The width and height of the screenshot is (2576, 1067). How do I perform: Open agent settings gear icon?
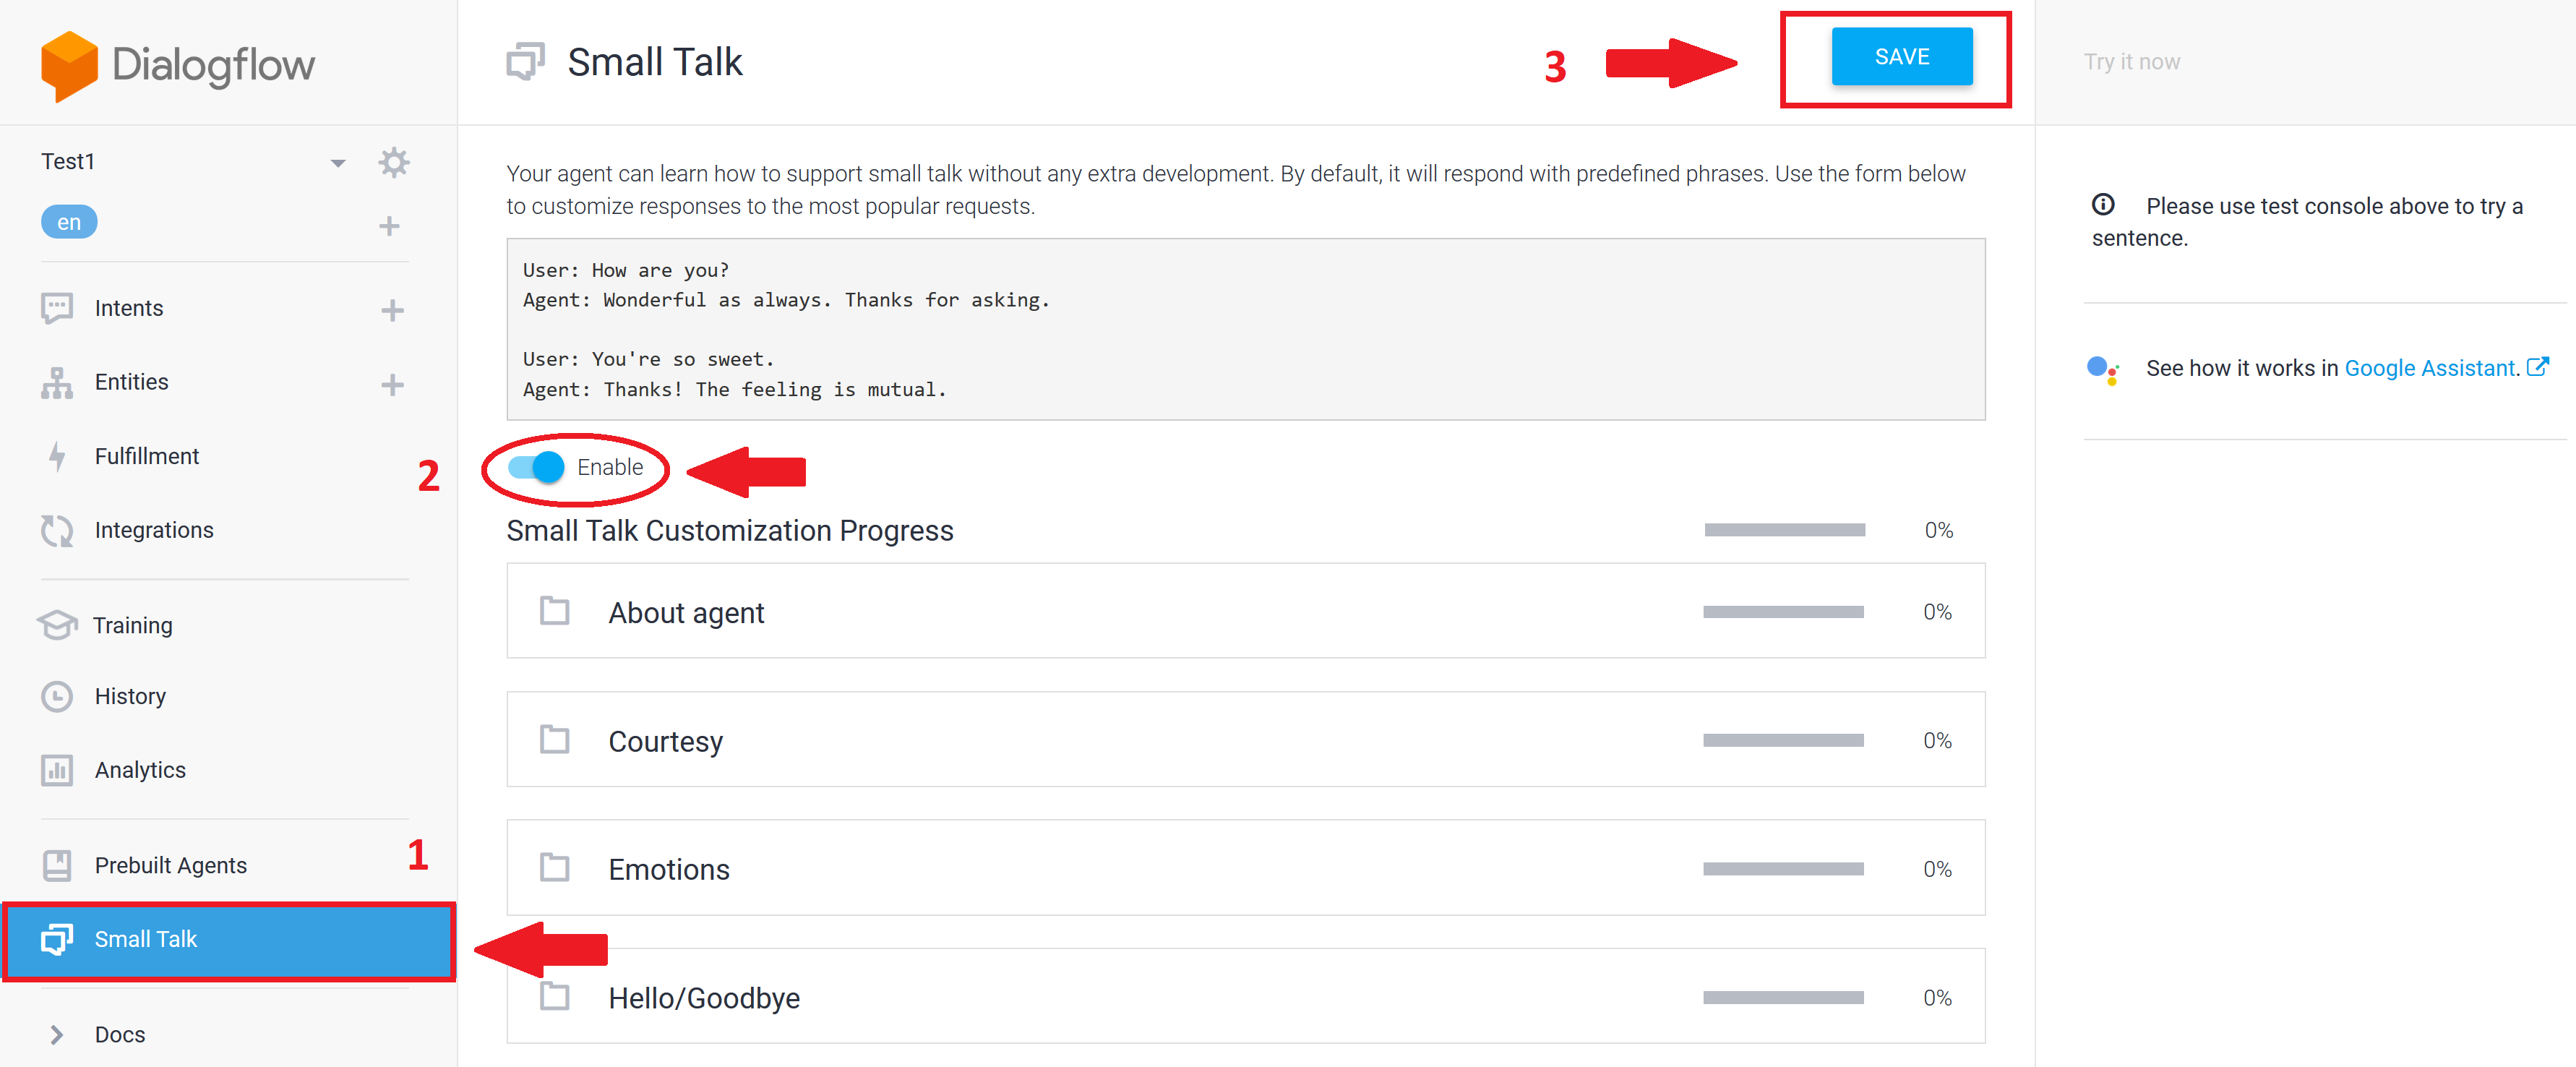point(394,162)
